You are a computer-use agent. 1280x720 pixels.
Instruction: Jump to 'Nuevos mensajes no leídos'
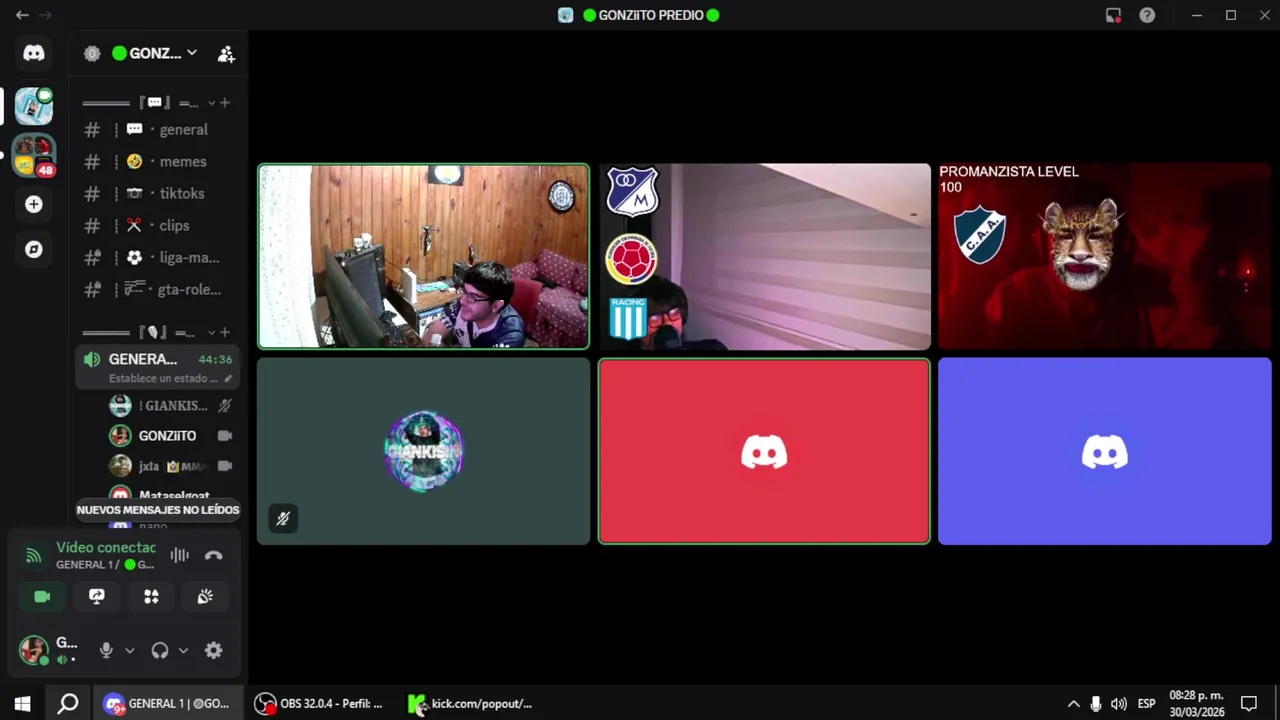158,510
